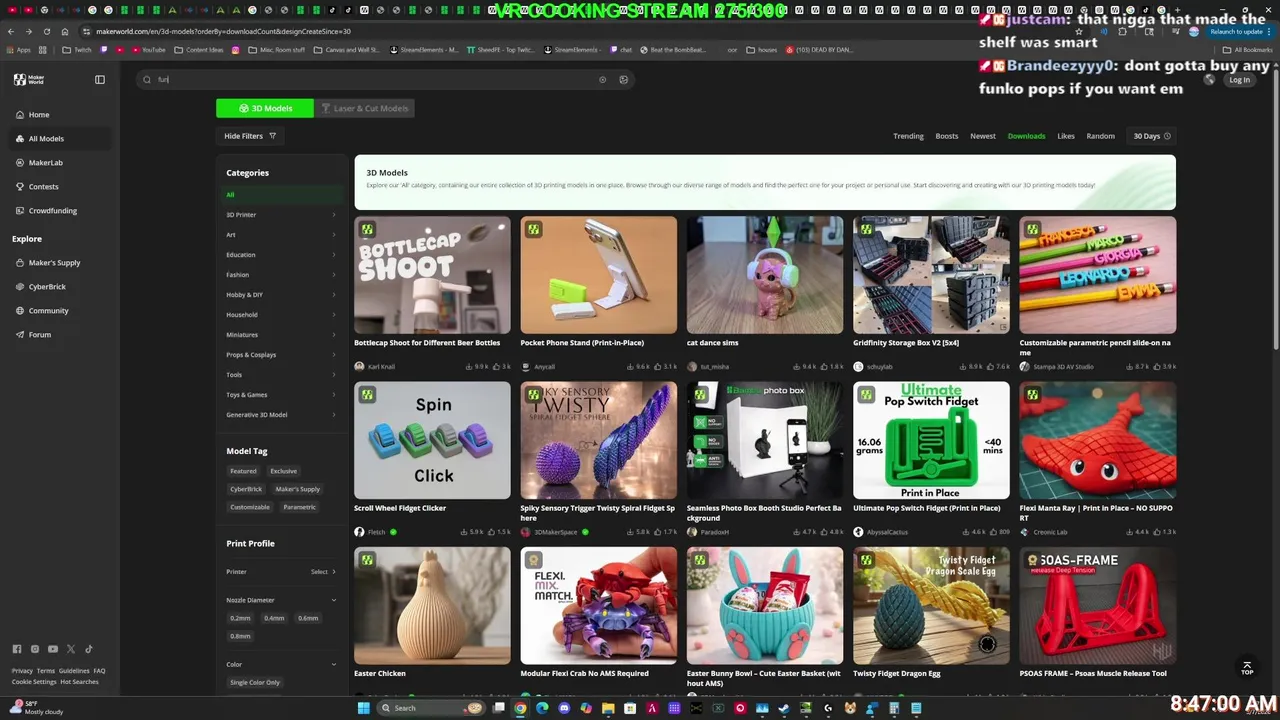Select 0.8mm nozzle diameter
Screen dimensions: 1280x720
point(240,636)
